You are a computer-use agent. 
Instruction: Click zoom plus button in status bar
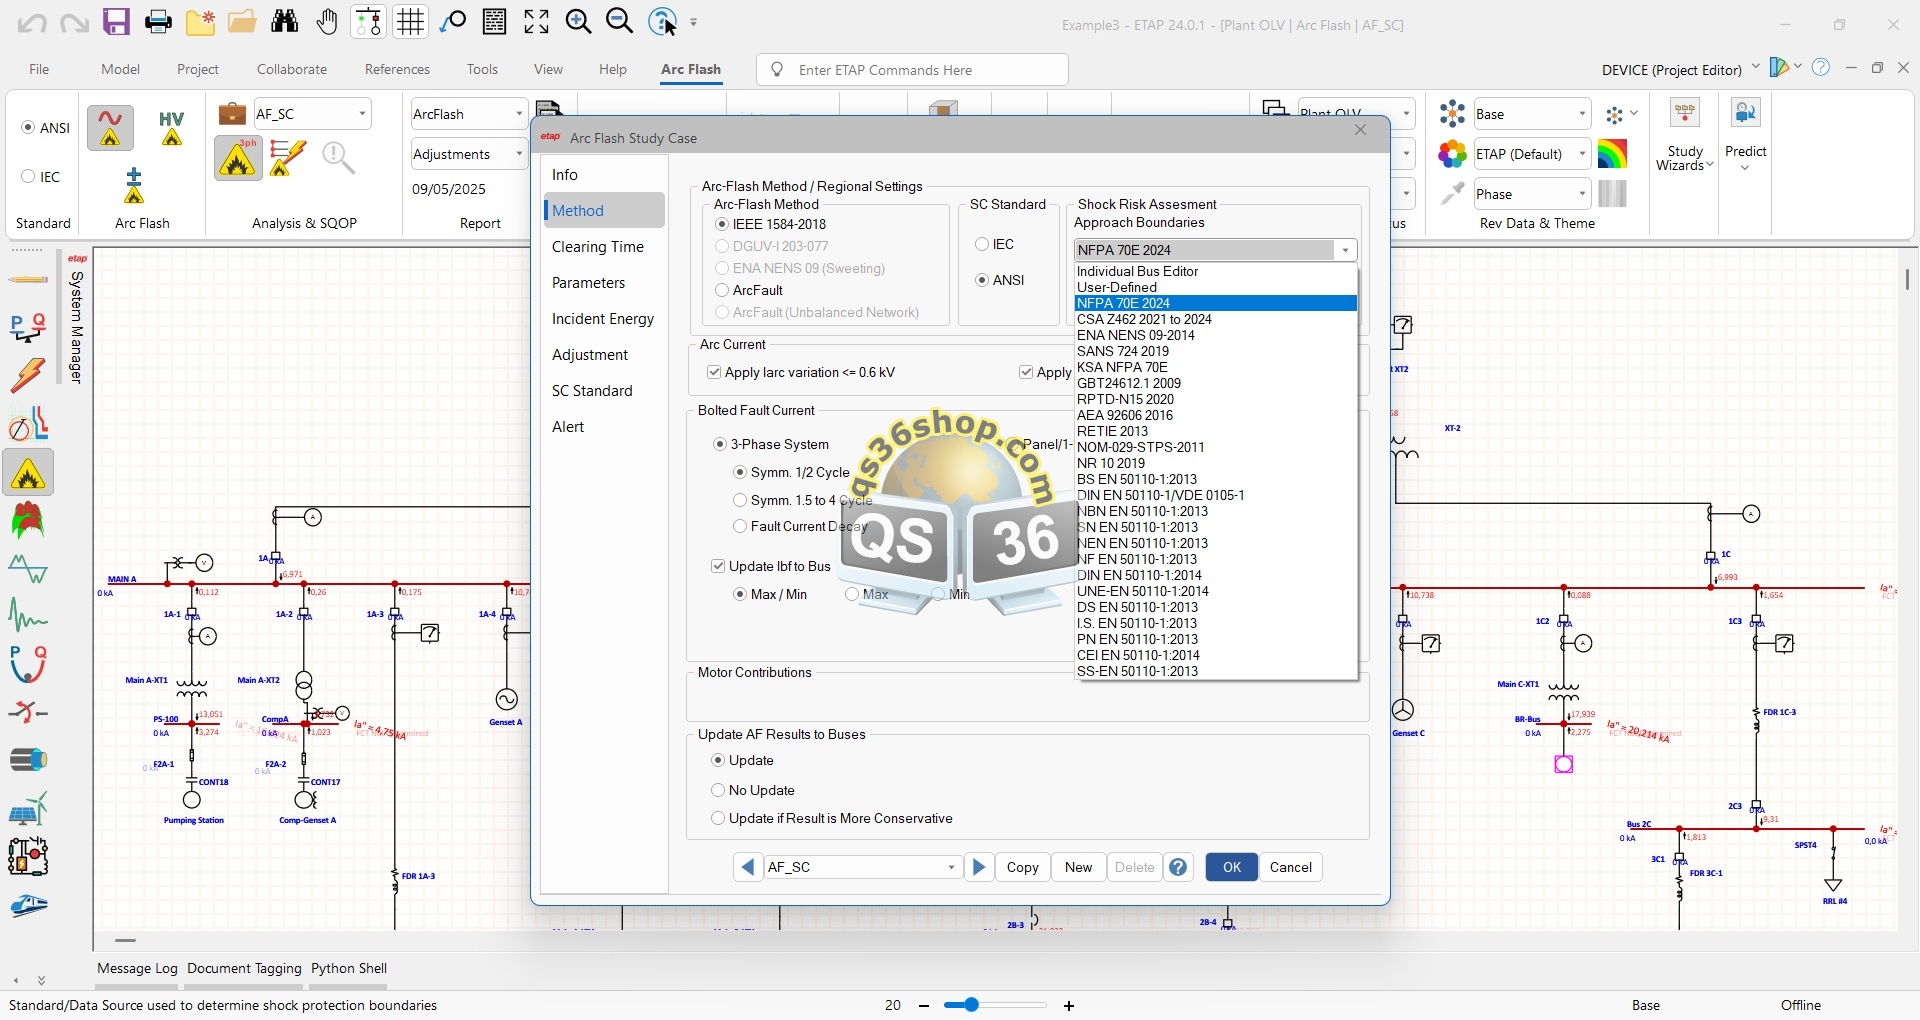coord(1069,1006)
